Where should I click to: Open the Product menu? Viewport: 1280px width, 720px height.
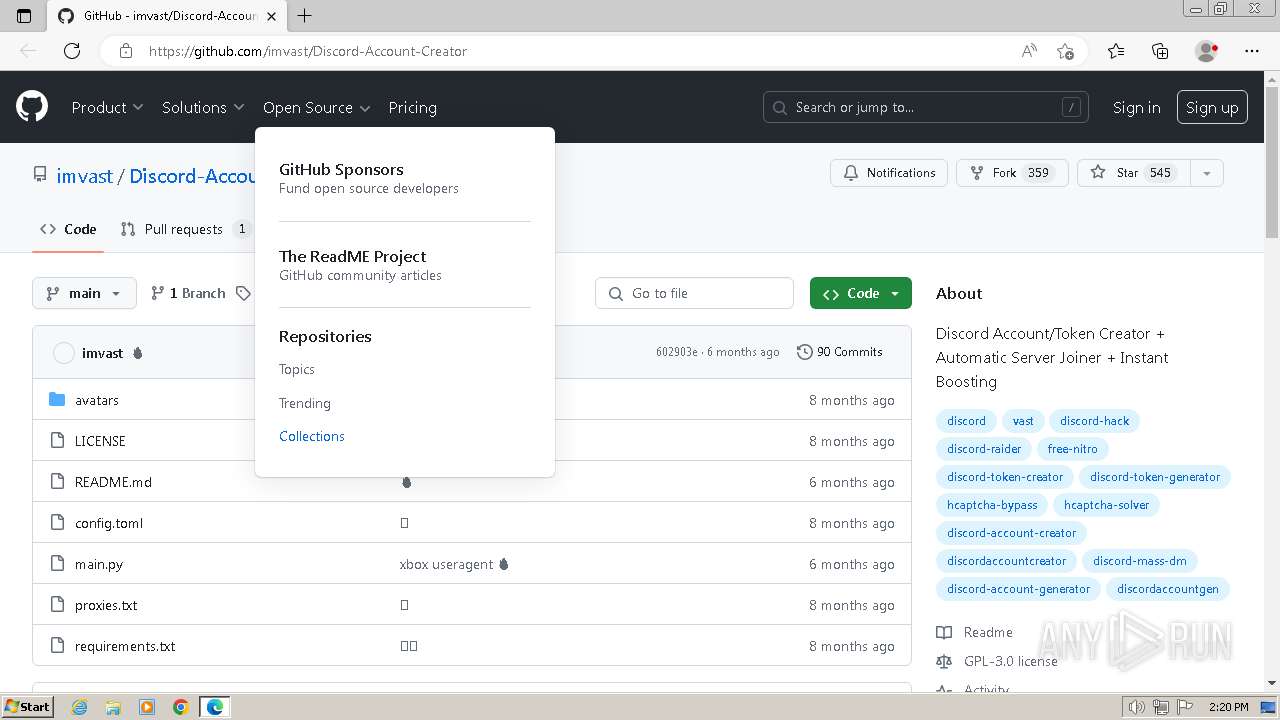[107, 107]
